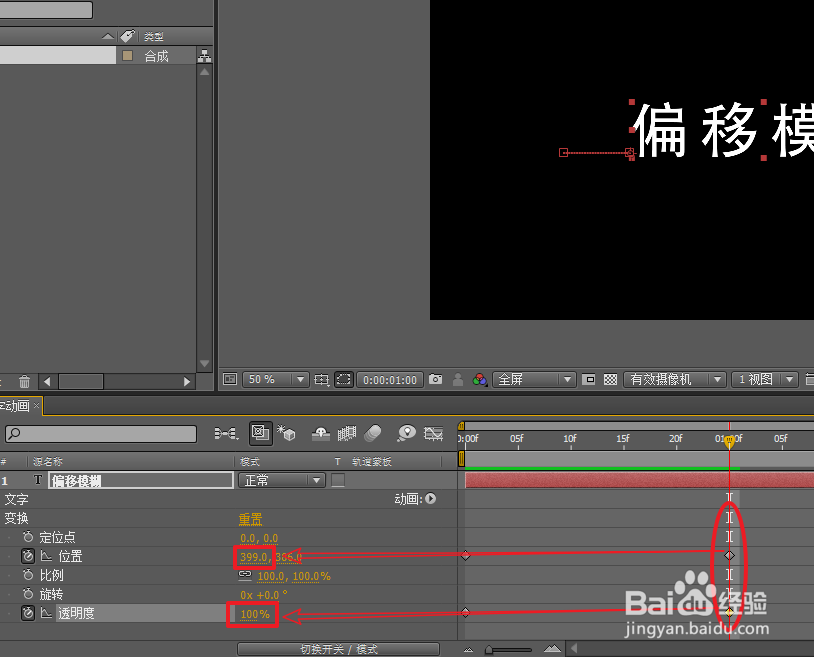Click the timeline zoom in mountain icon

tap(552, 649)
